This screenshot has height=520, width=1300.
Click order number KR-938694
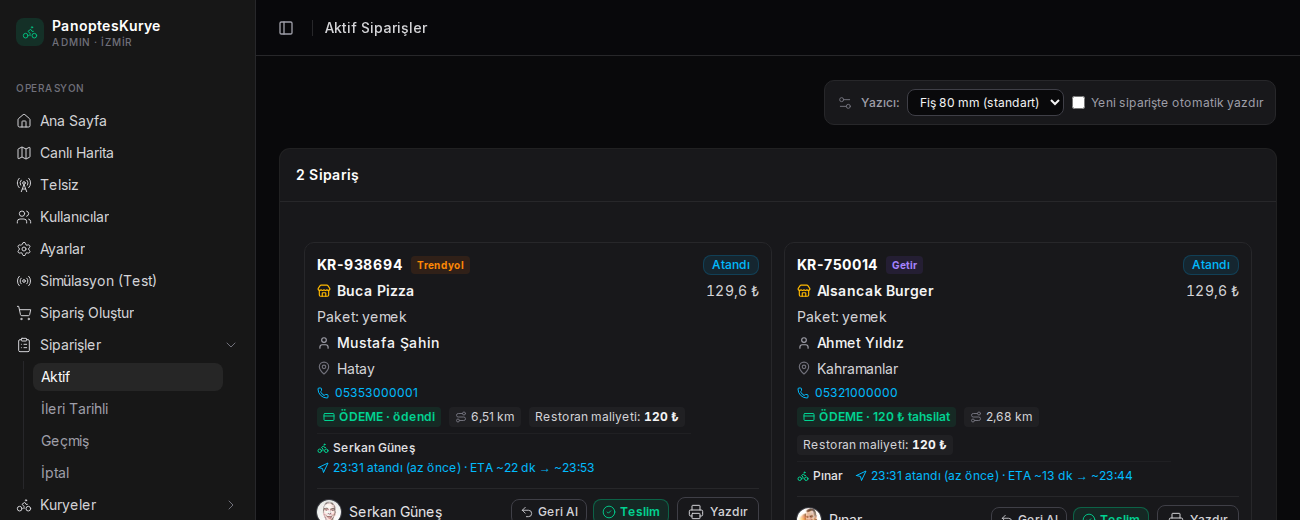click(x=360, y=265)
